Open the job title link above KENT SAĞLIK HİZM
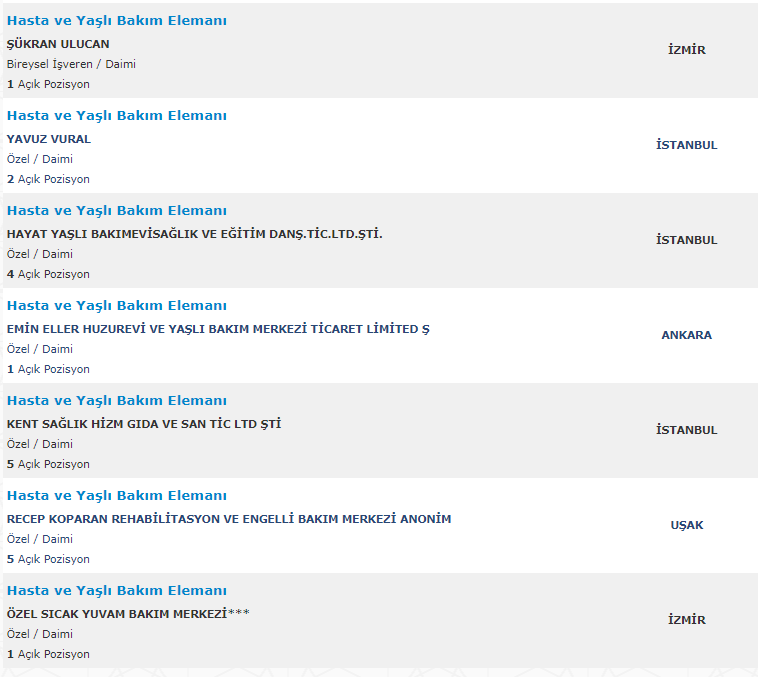 116,401
